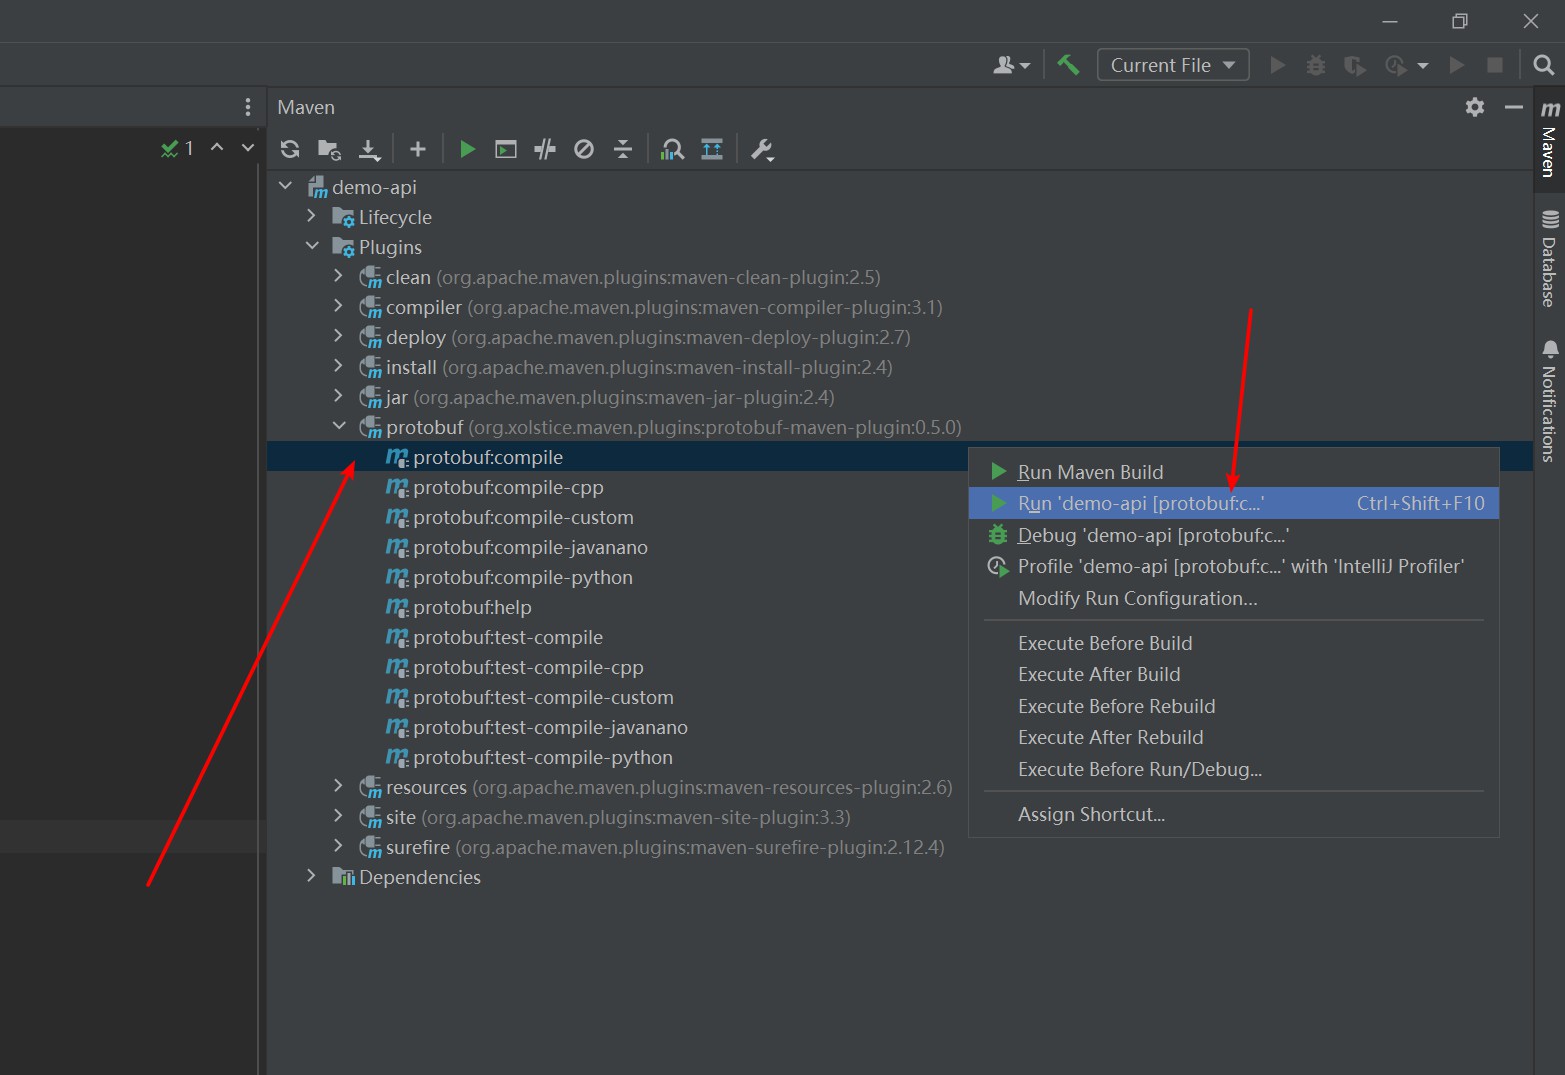This screenshot has height=1075, width=1565.
Task: Choose Run Maven Build from context menu
Action: click(x=1233, y=472)
